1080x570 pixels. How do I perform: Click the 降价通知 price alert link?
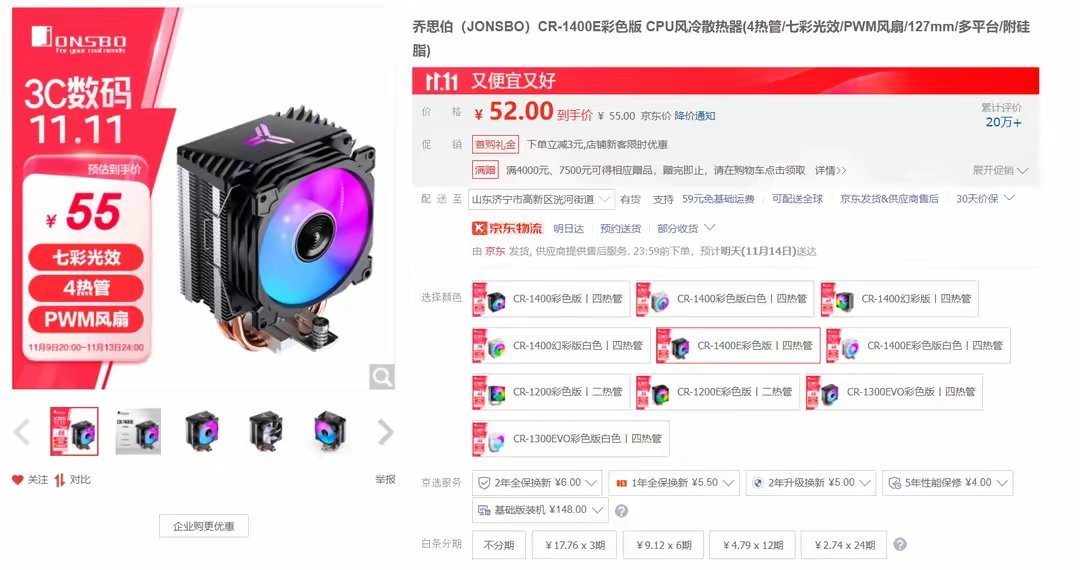click(694, 116)
